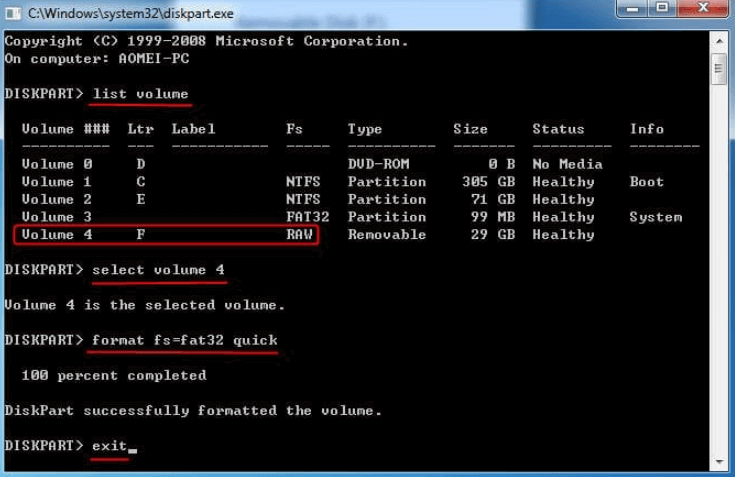Click the Volume 1 row in the list
This screenshot has height=477, width=735.
(56, 182)
